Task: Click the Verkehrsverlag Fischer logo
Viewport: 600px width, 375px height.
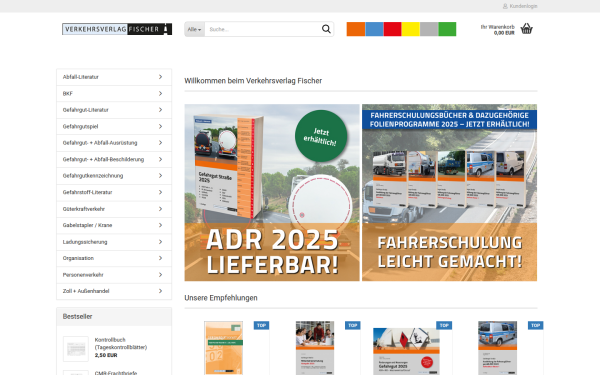Action: (117, 29)
